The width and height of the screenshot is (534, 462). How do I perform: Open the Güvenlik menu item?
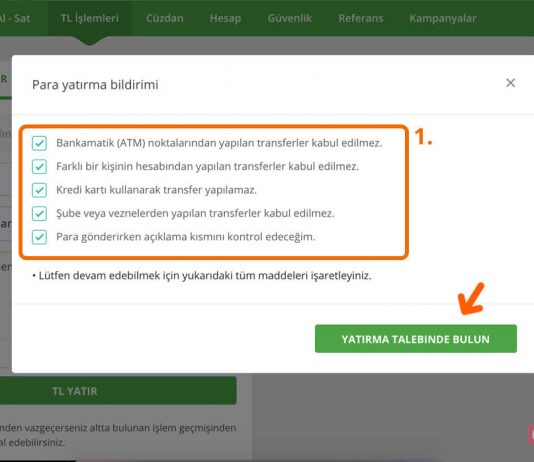289,18
